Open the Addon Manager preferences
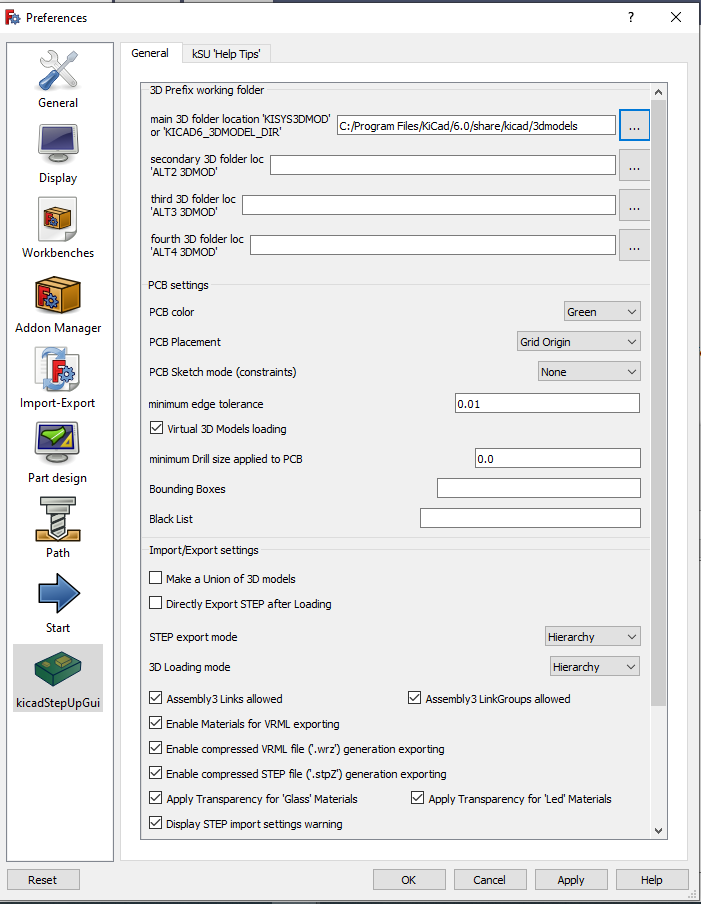701x904 pixels. click(x=58, y=304)
